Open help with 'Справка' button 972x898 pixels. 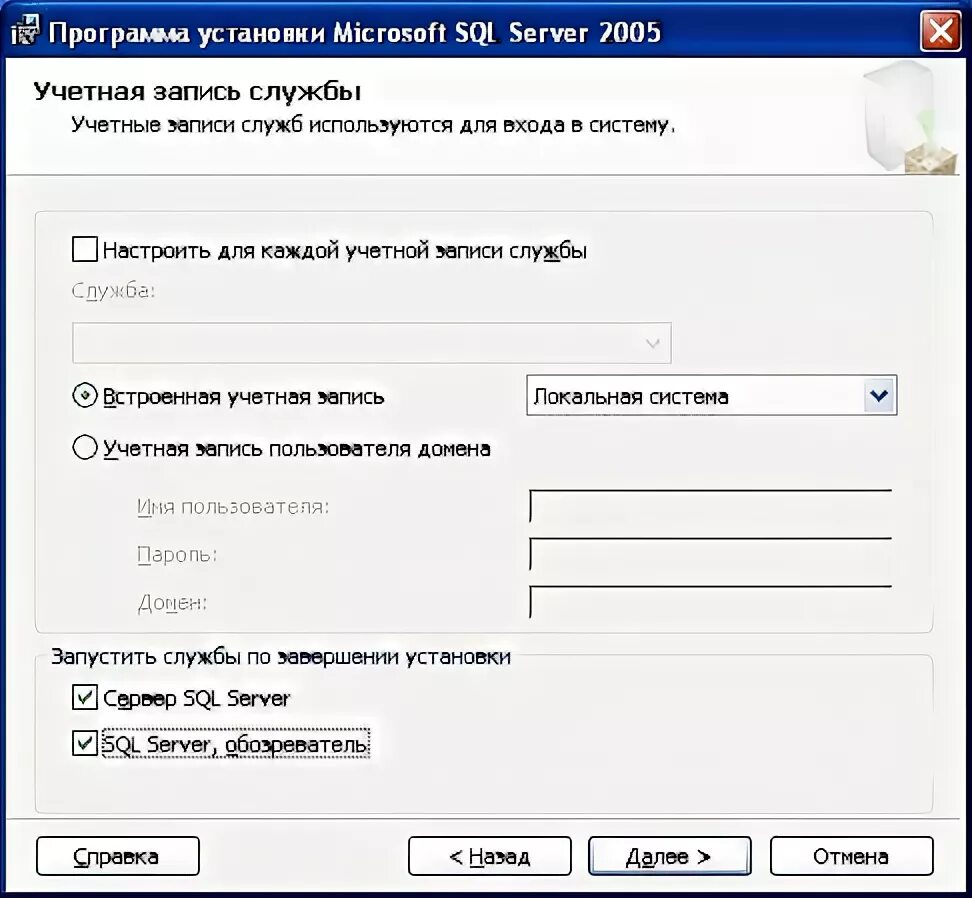[118, 856]
